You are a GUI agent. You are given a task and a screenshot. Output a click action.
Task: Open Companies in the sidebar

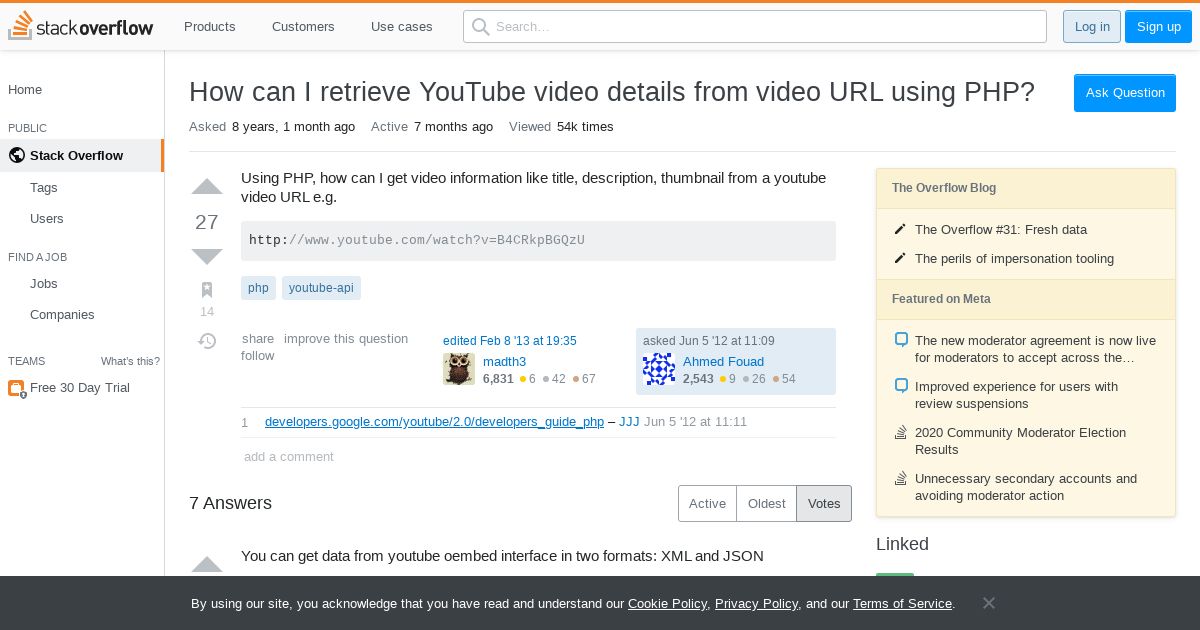pyautogui.click(x=62, y=314)
